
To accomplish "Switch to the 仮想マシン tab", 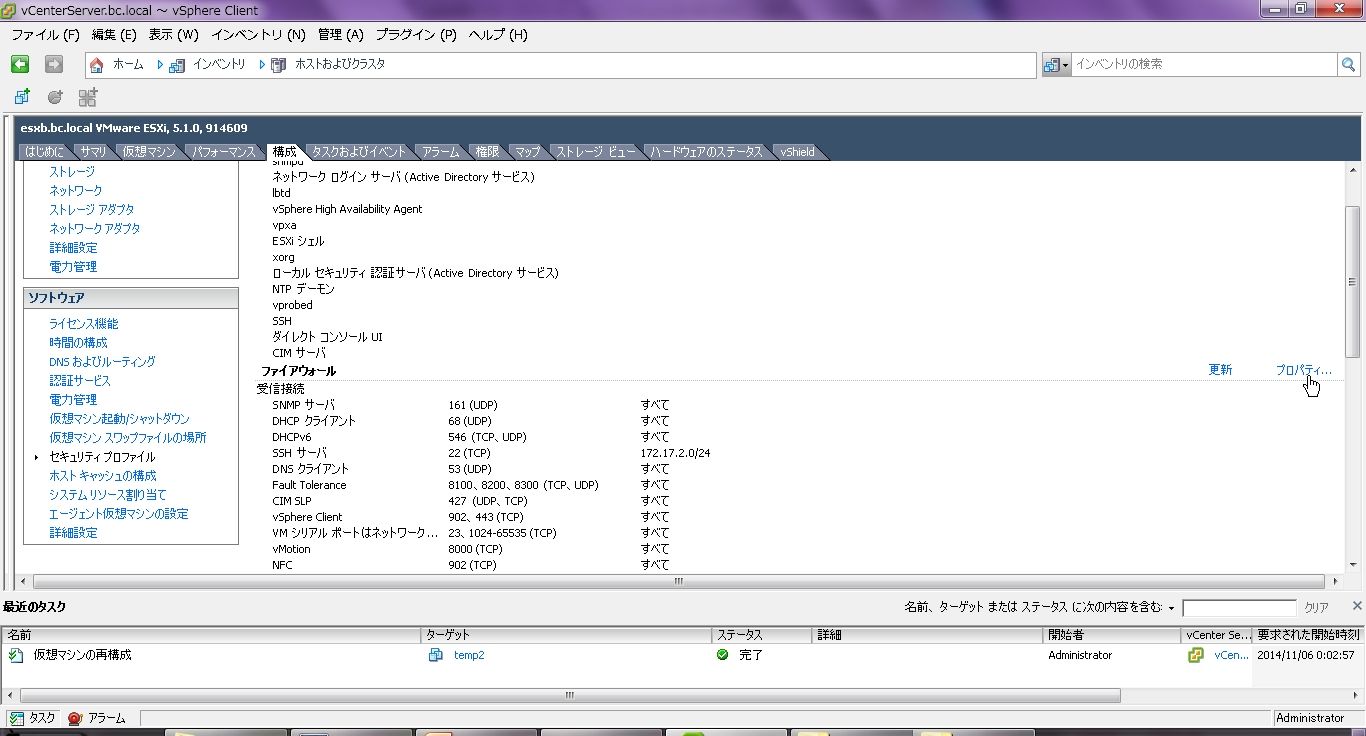I will pyautogui.click(x=149, y=152).
